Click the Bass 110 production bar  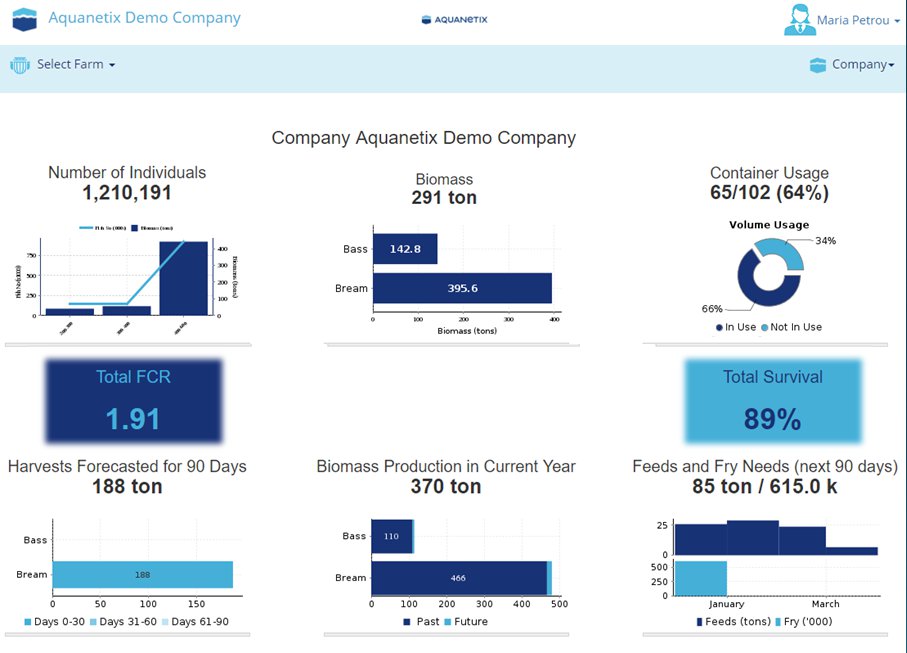click(392, 536)
